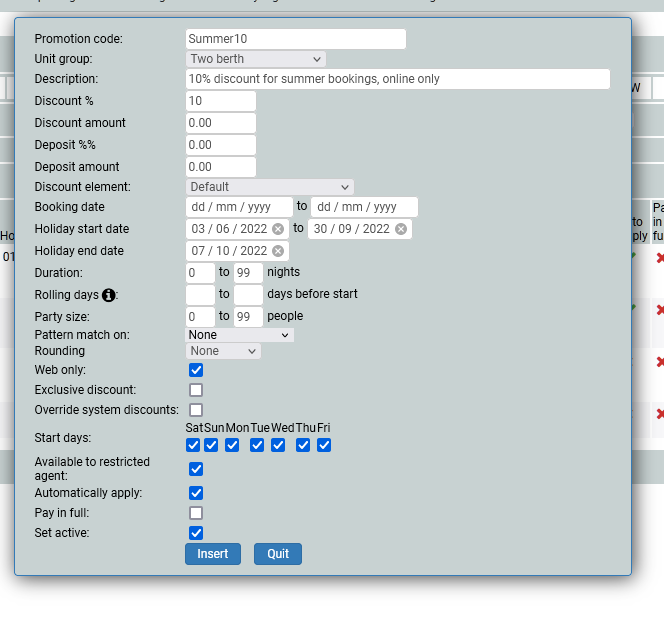Open the Rounding dropdown
The height and width of the screenshot is (628, 664).
[223, 351]
